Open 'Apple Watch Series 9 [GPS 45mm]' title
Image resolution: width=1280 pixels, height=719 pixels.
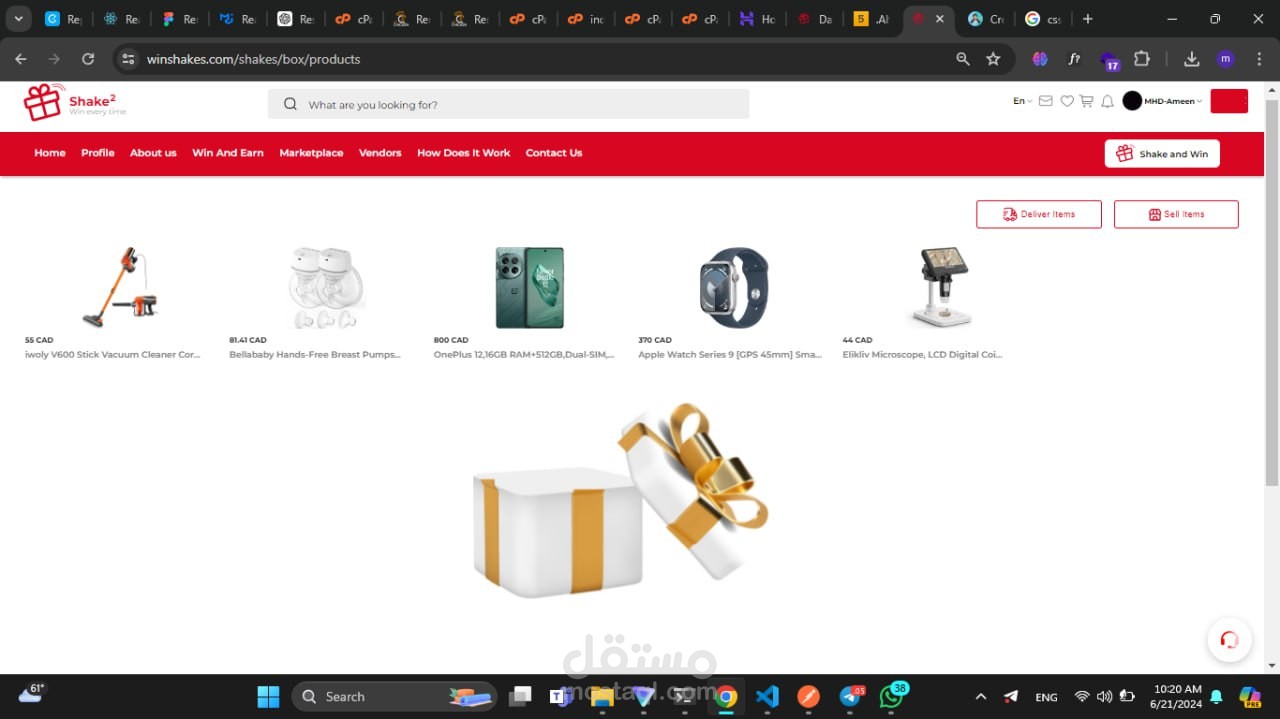tap(730, 354)
